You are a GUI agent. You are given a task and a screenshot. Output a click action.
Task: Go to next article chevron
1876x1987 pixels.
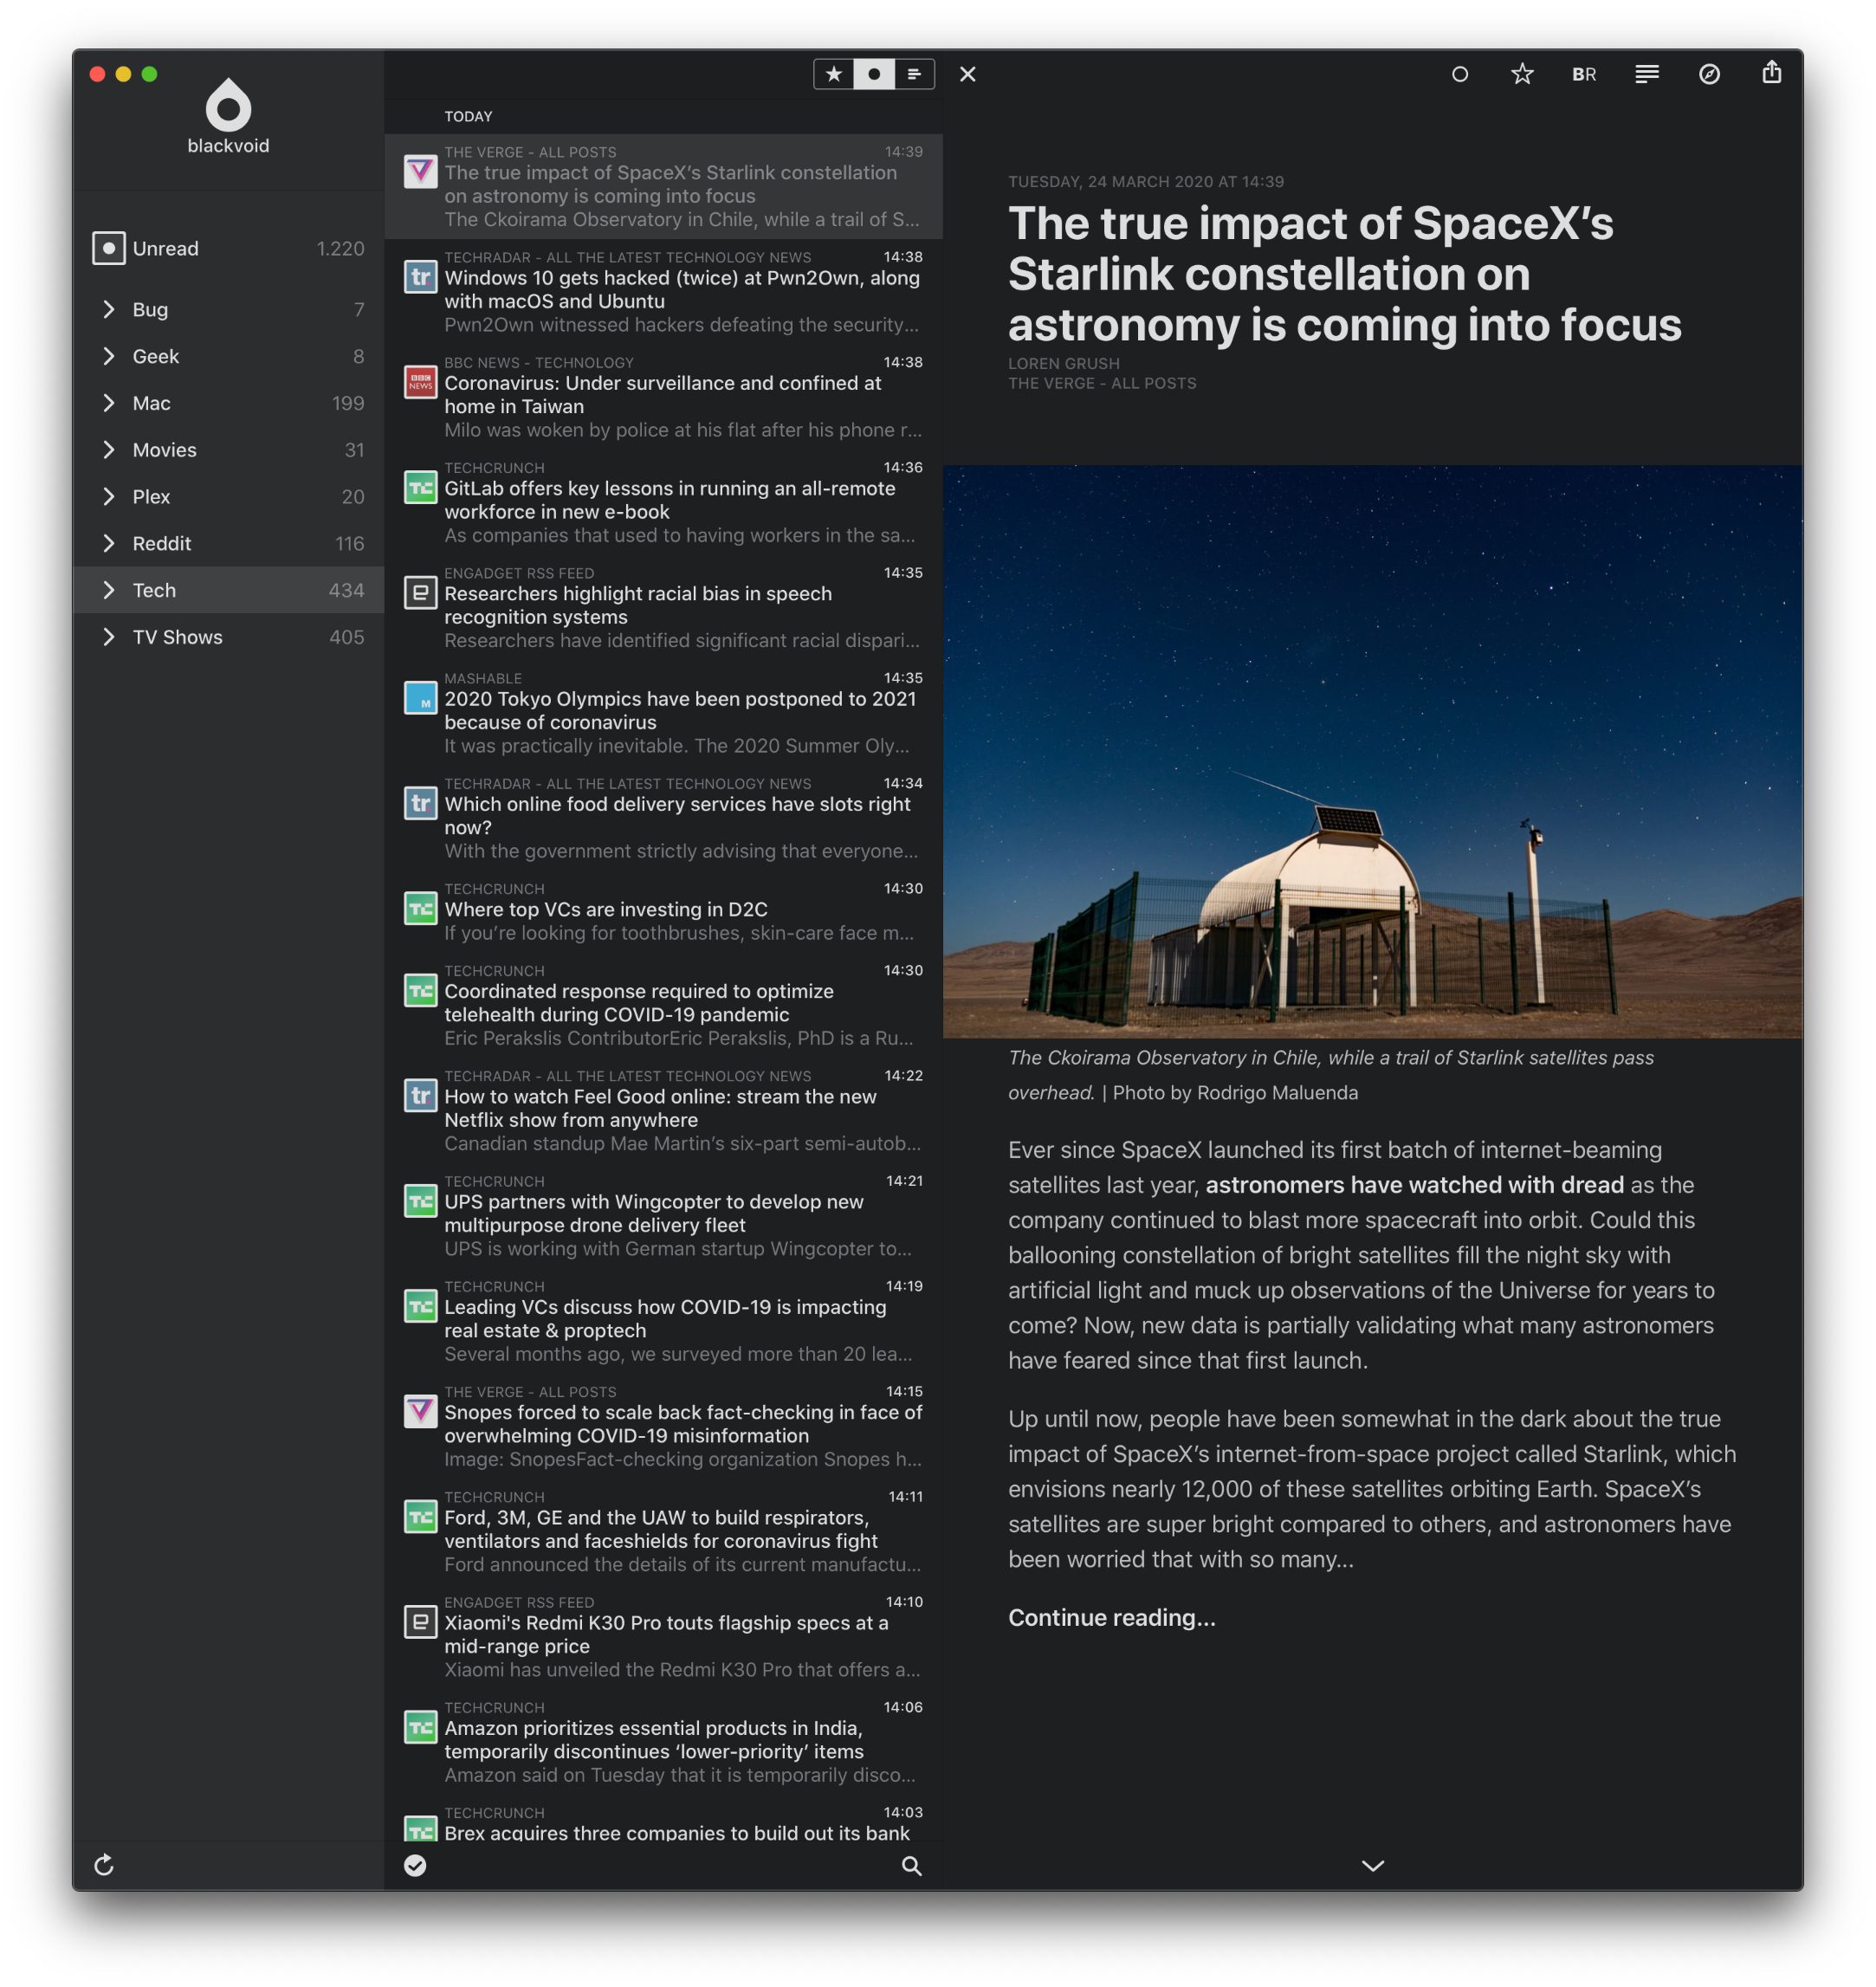point(1373,1865)
